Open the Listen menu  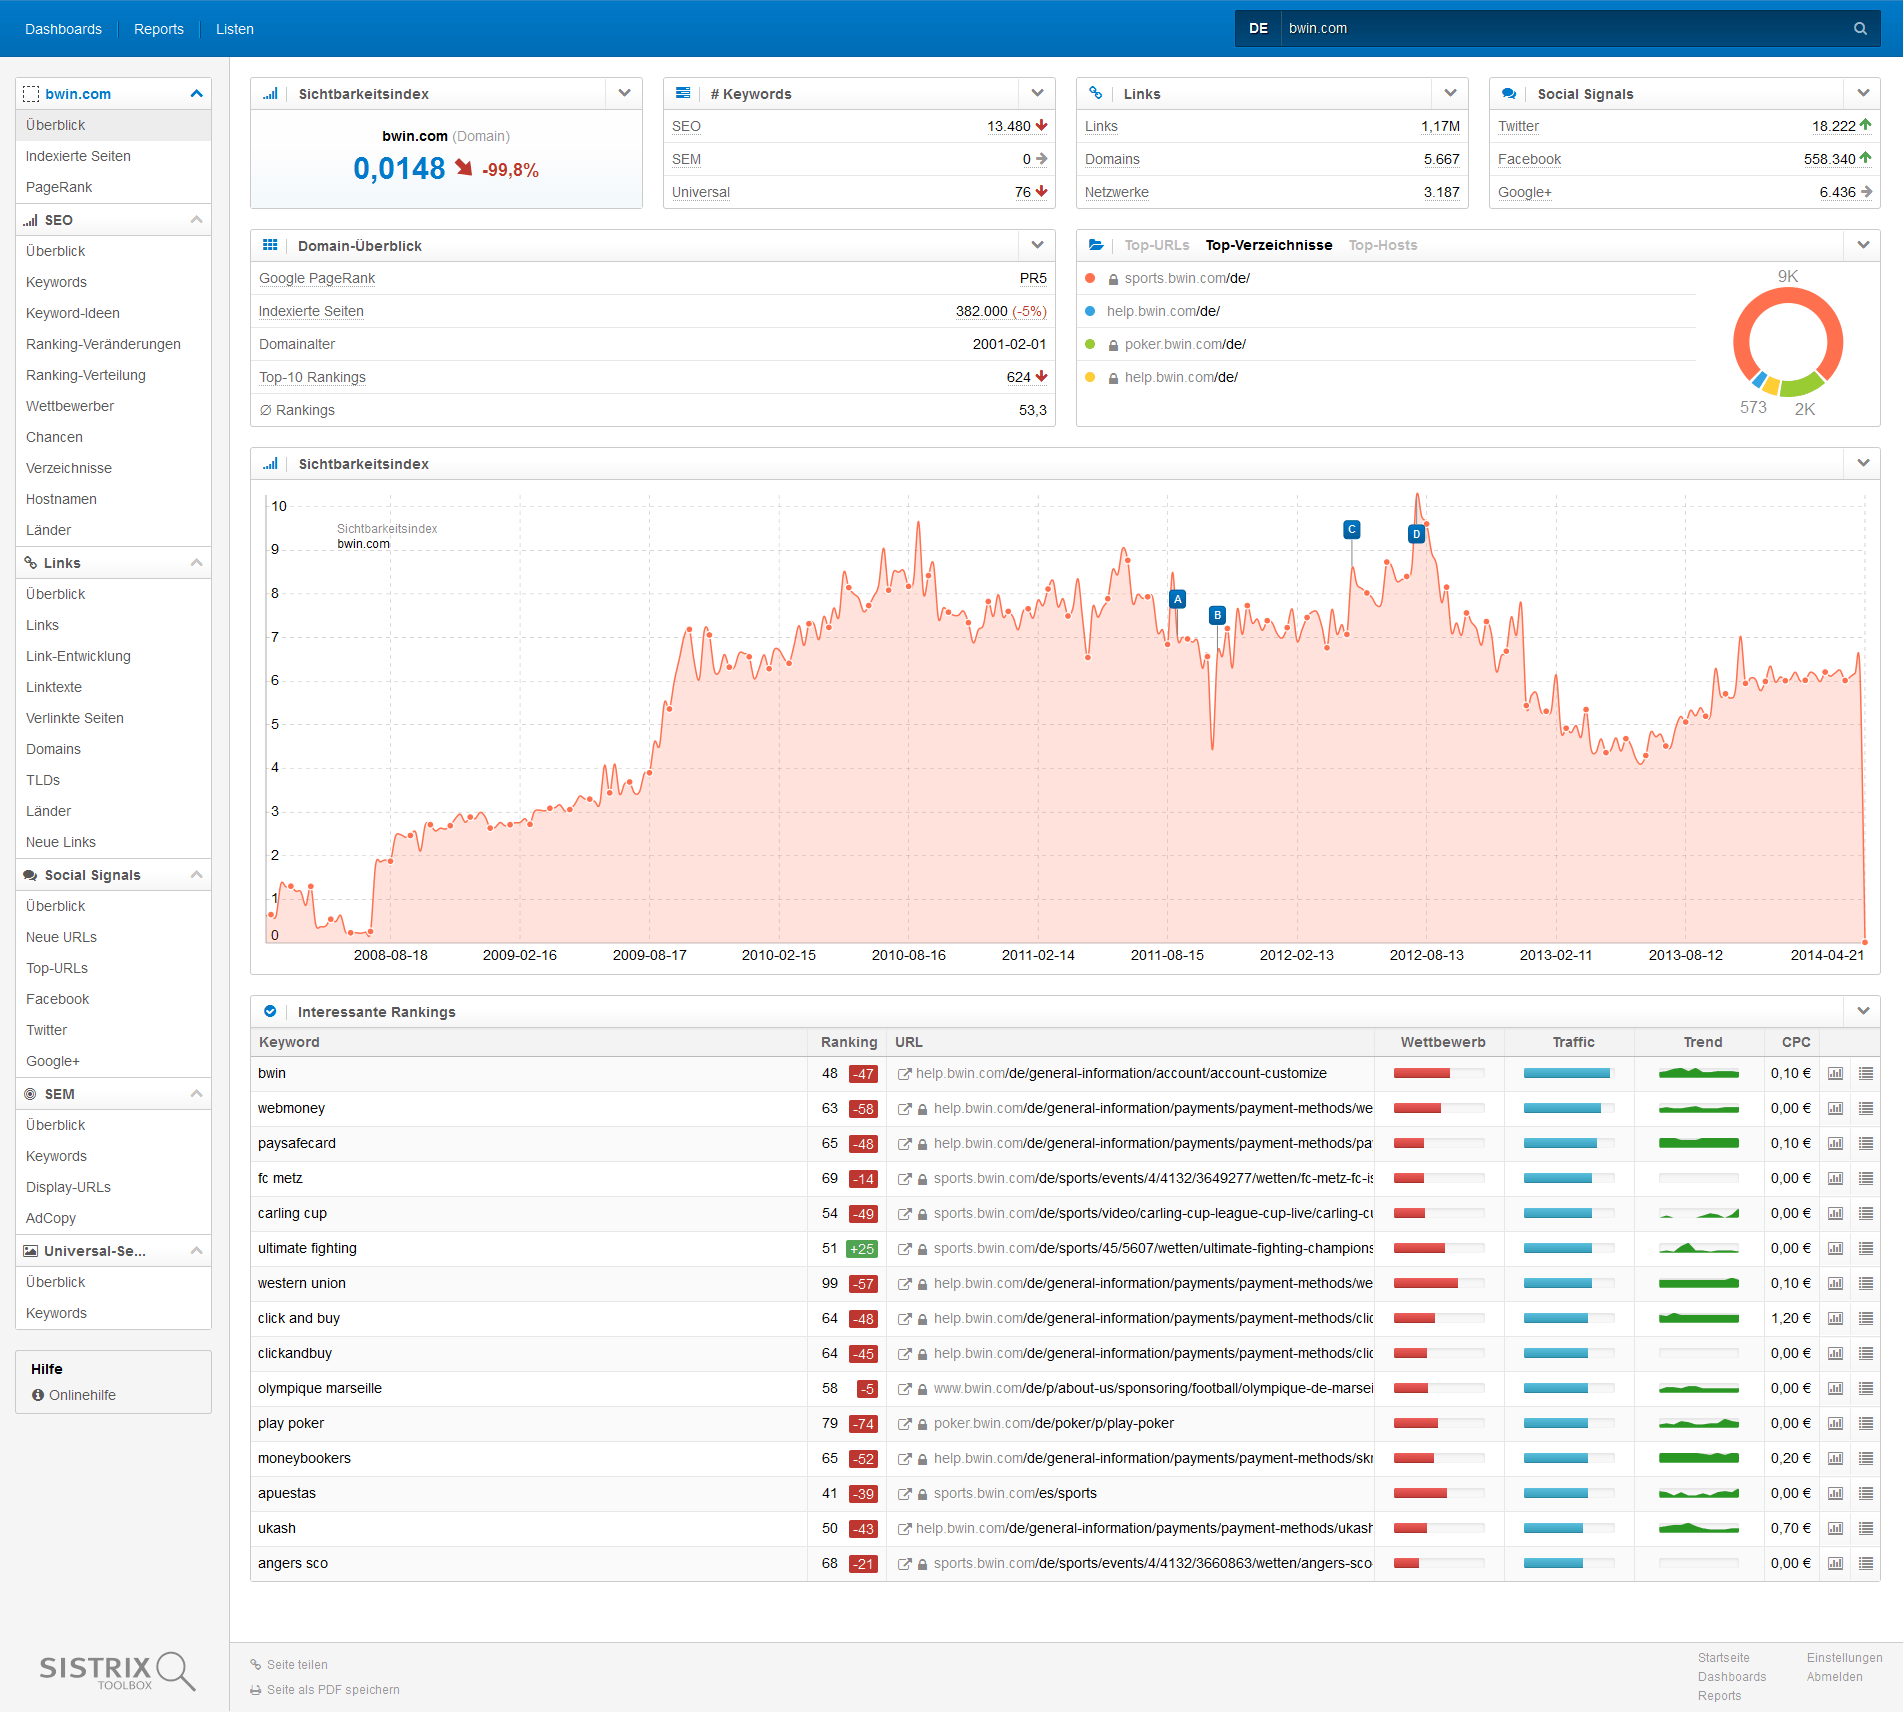pos(235,29)
